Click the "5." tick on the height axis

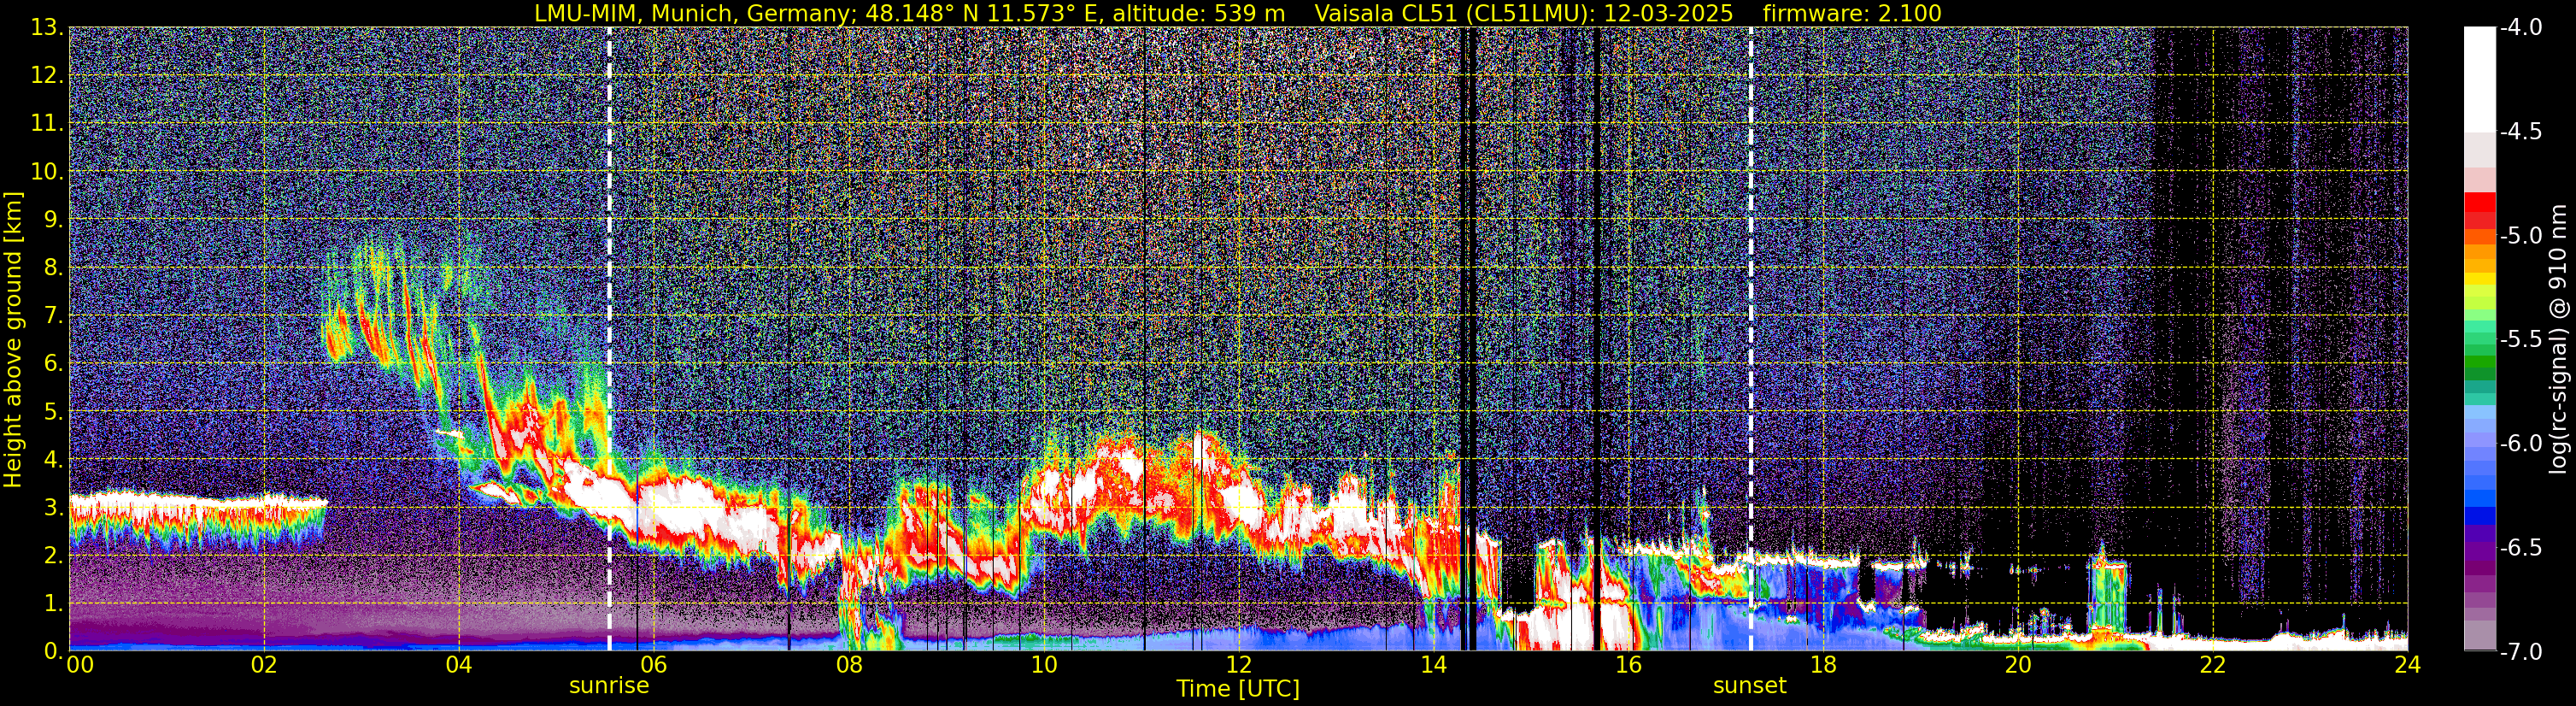pos(55,412)
